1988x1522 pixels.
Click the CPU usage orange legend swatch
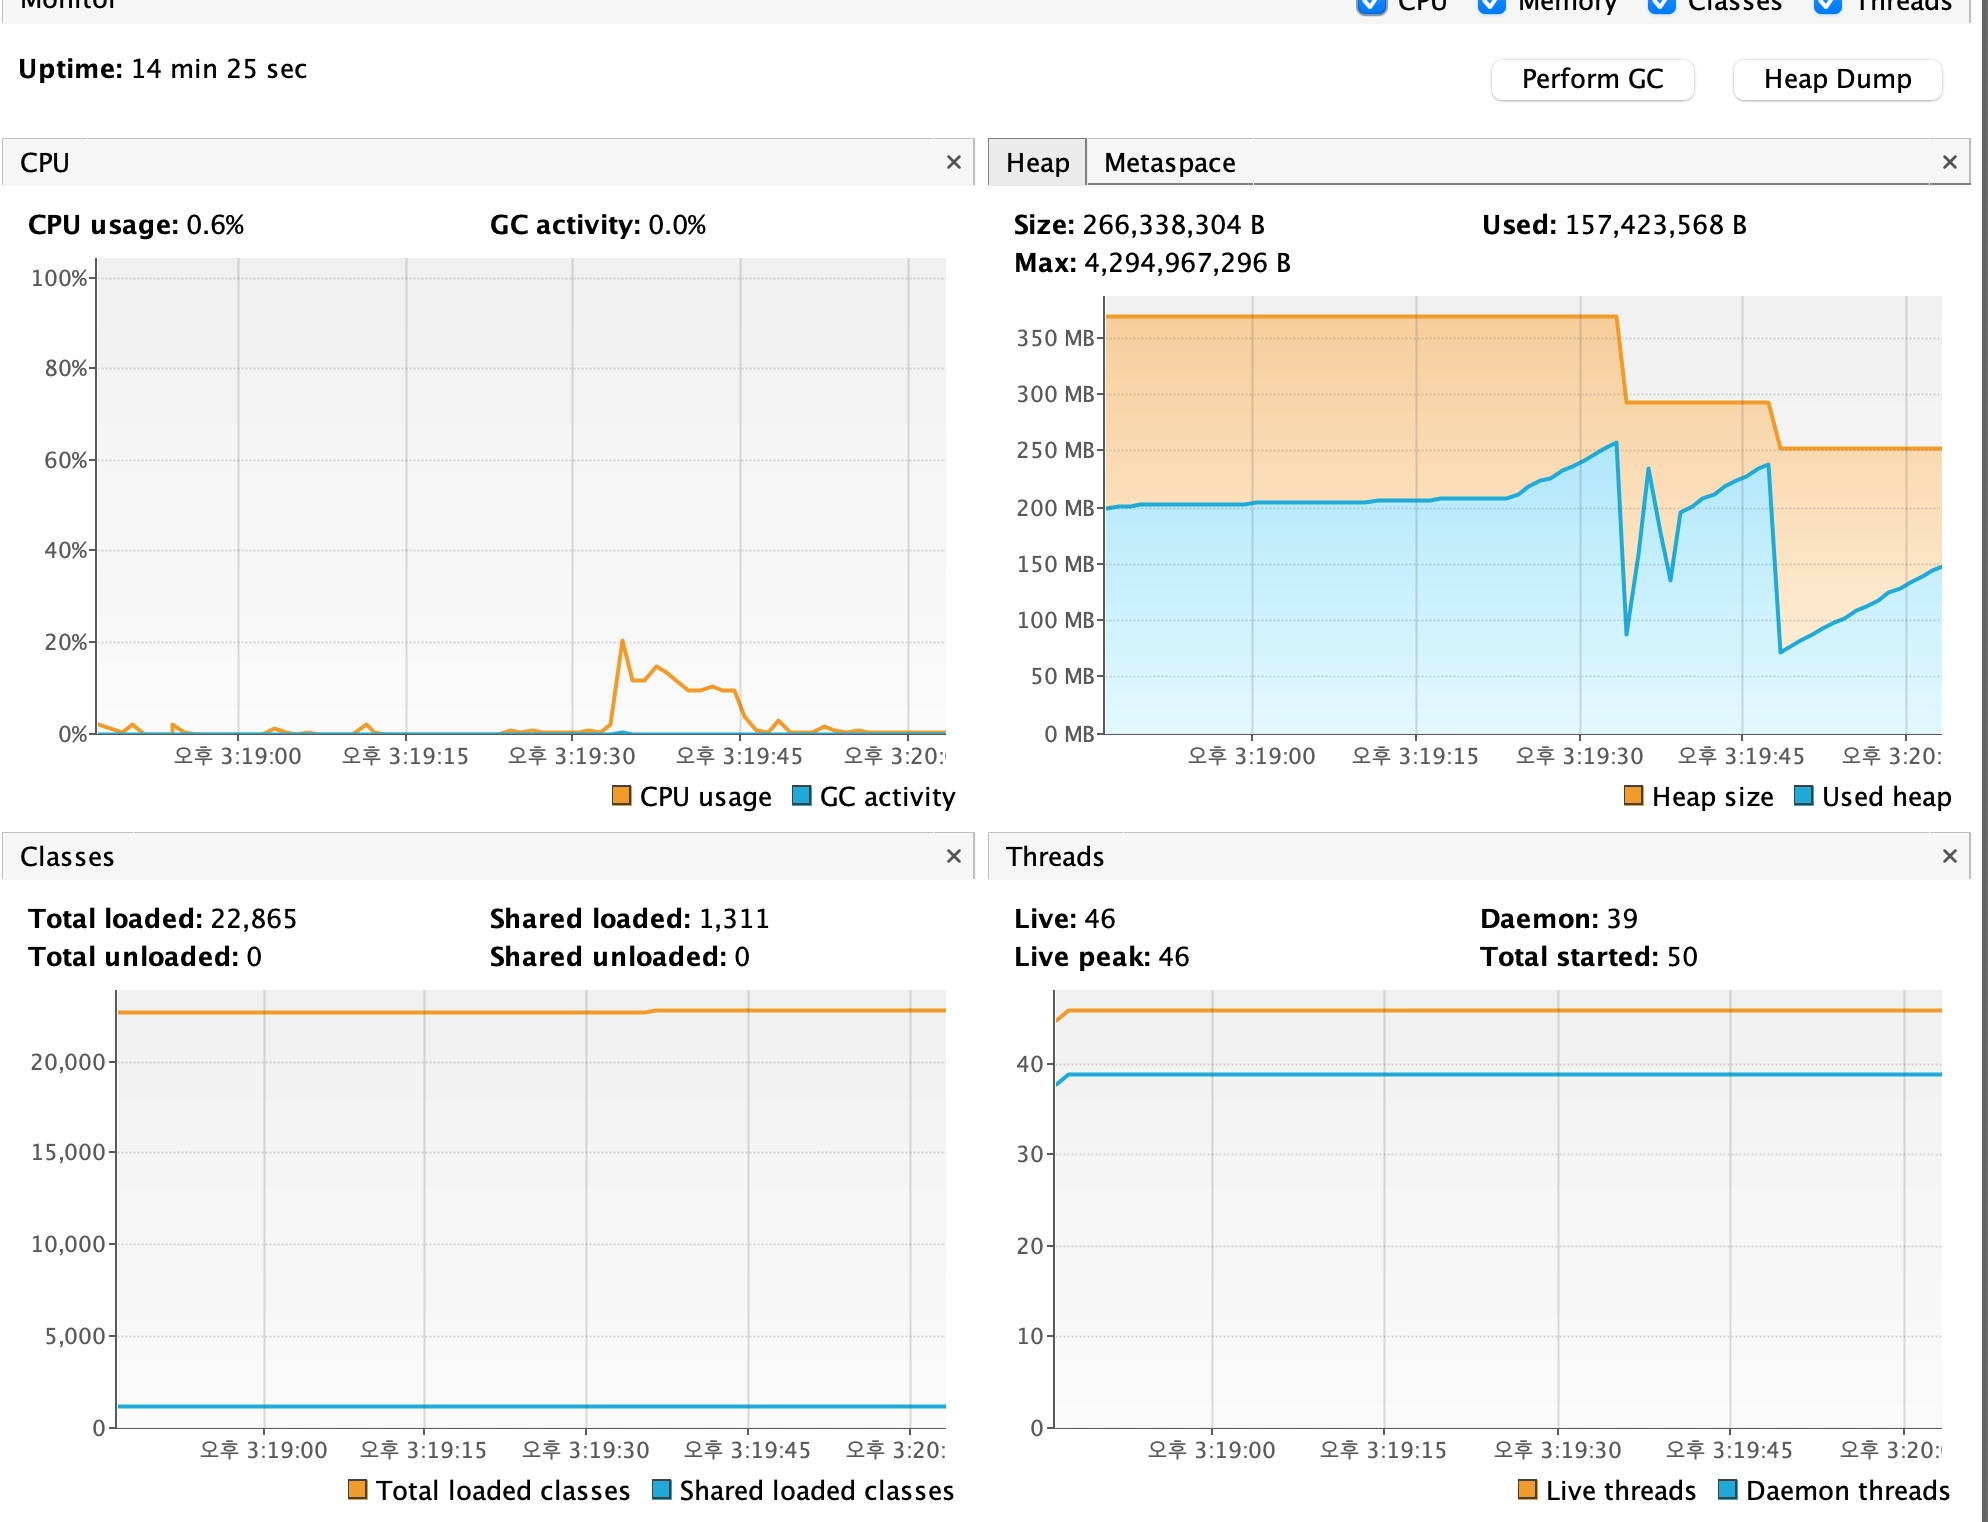(621, 796)
